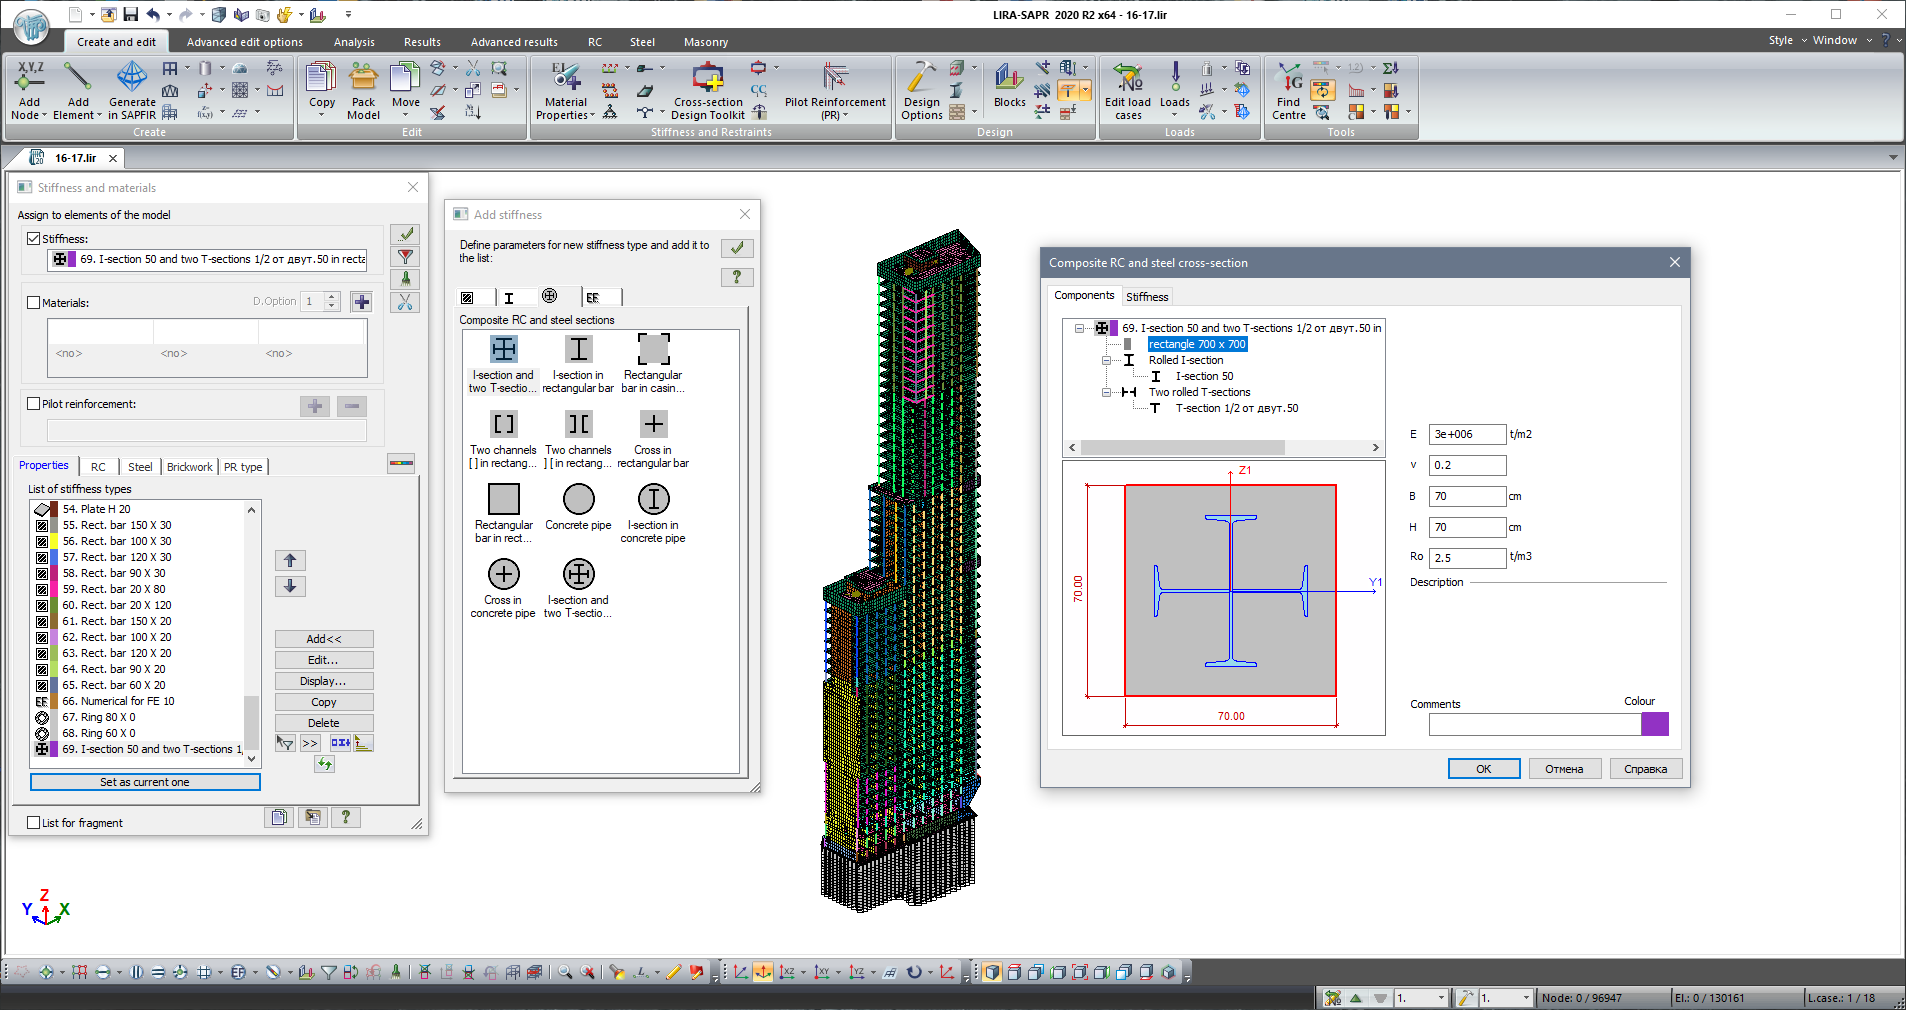Open the Stiffness tab in composite dialog

tap(1147, 297)
